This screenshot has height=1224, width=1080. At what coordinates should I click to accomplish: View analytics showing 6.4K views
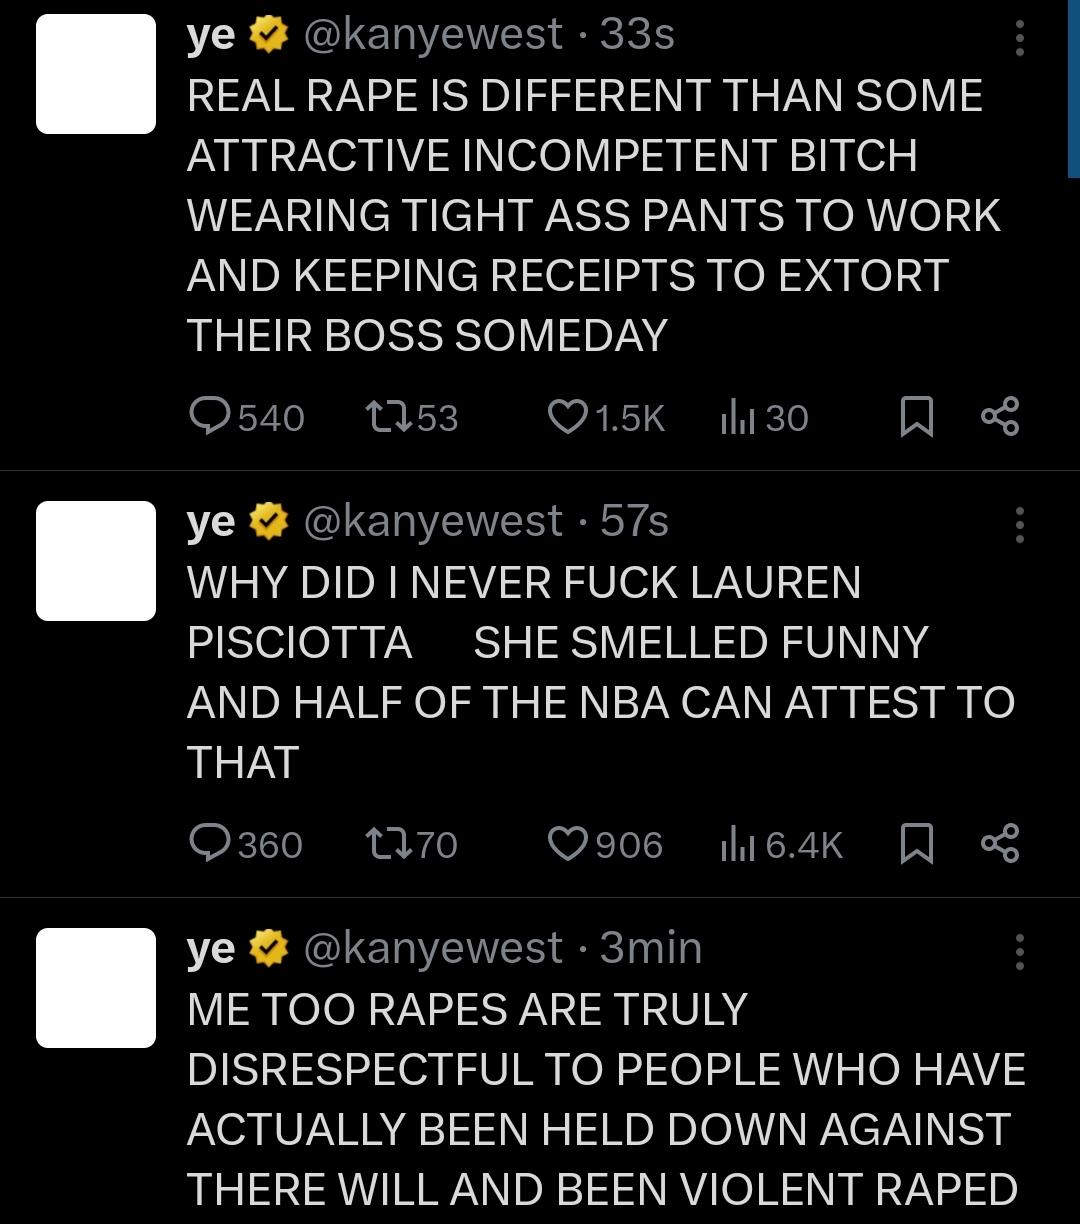782,845
